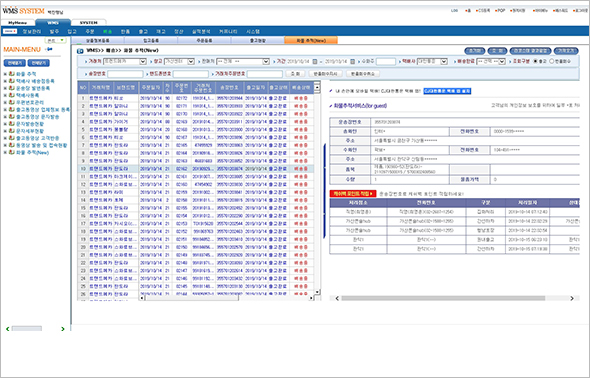Open the 시스템 menu in the blue bar
The height and width of the screenshot is (378, 590).
(x=253, y=32)
